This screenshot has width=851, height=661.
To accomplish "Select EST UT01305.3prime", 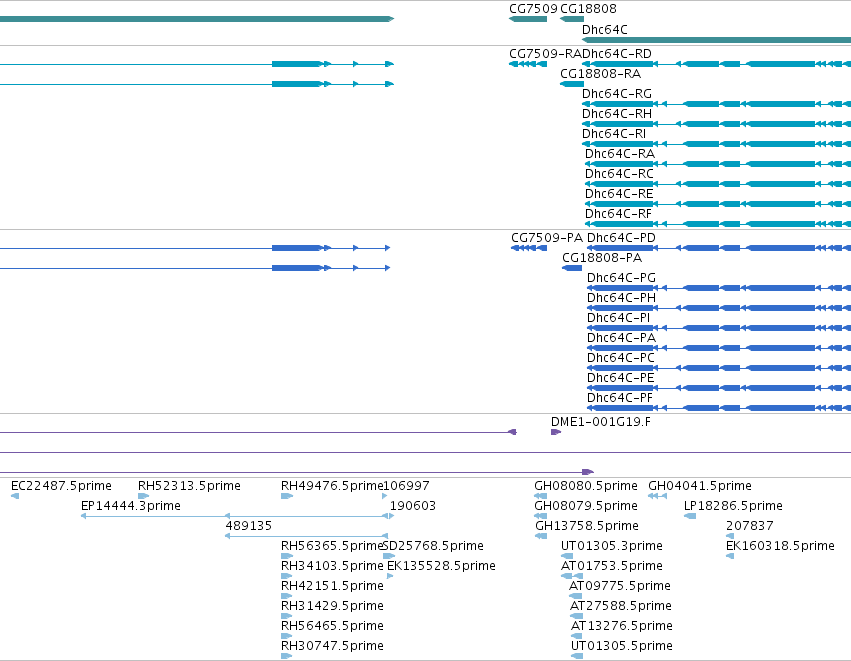I will click(x=612, y=546).
